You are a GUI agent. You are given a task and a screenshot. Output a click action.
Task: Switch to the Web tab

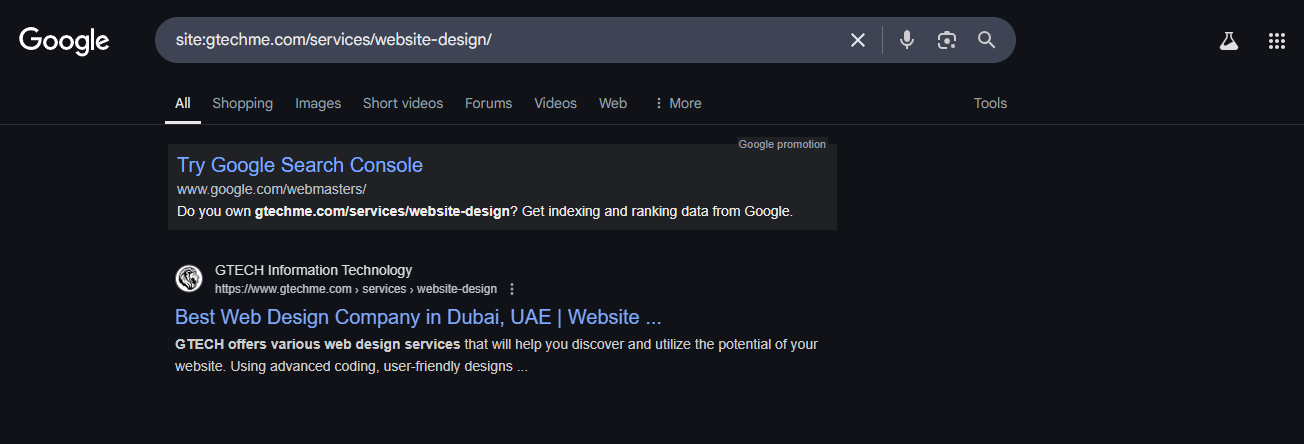[x=613, y=103]
